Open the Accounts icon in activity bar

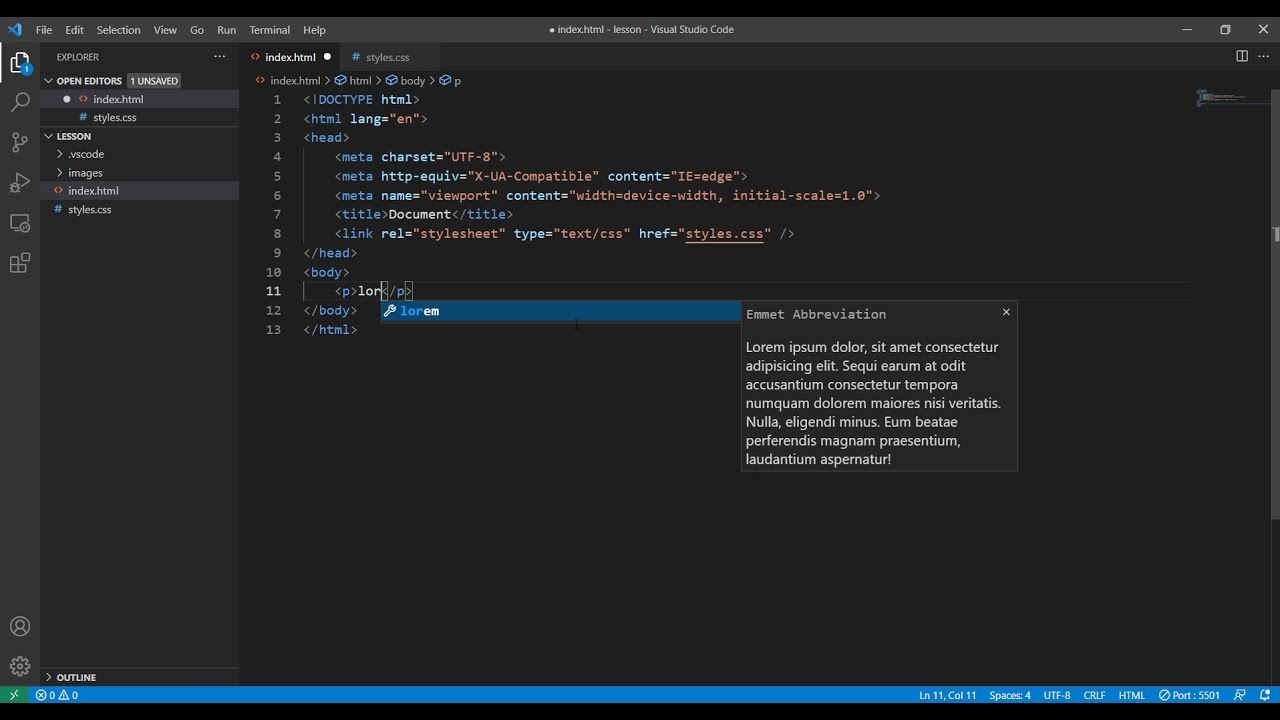click(20, 627)
